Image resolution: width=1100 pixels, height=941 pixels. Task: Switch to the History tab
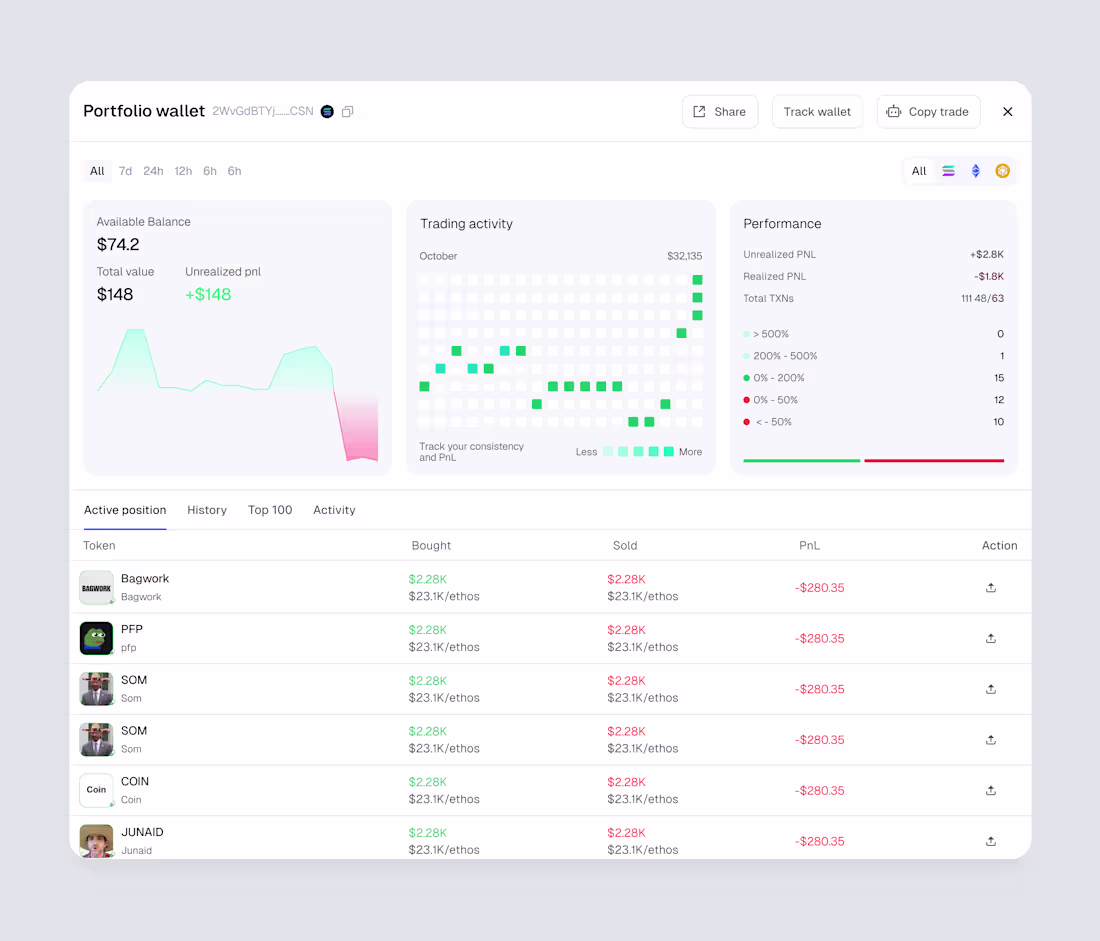pos(207,510)
